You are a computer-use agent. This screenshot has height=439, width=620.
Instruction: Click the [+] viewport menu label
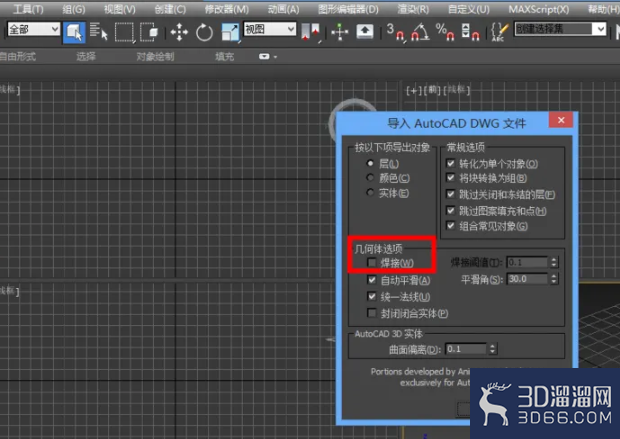point(414,91)
